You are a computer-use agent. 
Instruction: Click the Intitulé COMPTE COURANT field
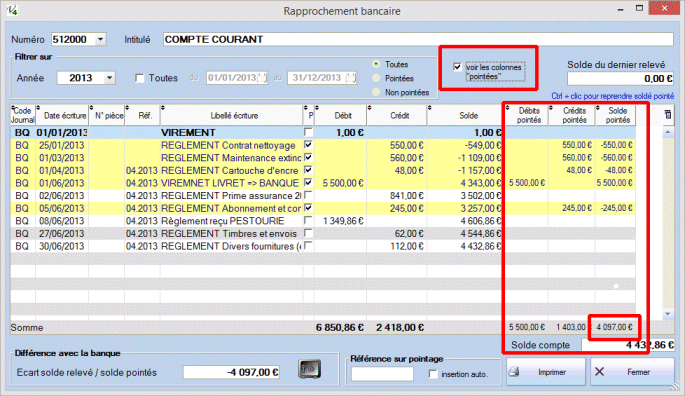tap(418, 39)
